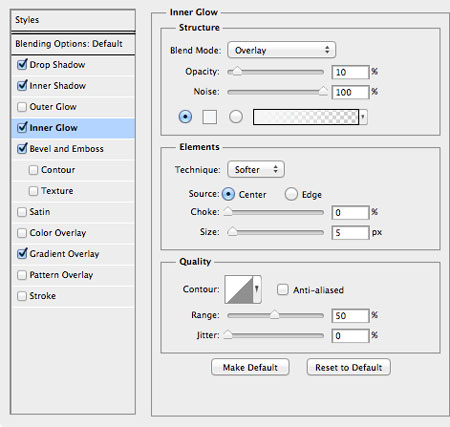The width and height of the screenshot is (450, 427).
Task: Uncheck the Bevel and Emboss checkbox
Action: tap(22, 148)
